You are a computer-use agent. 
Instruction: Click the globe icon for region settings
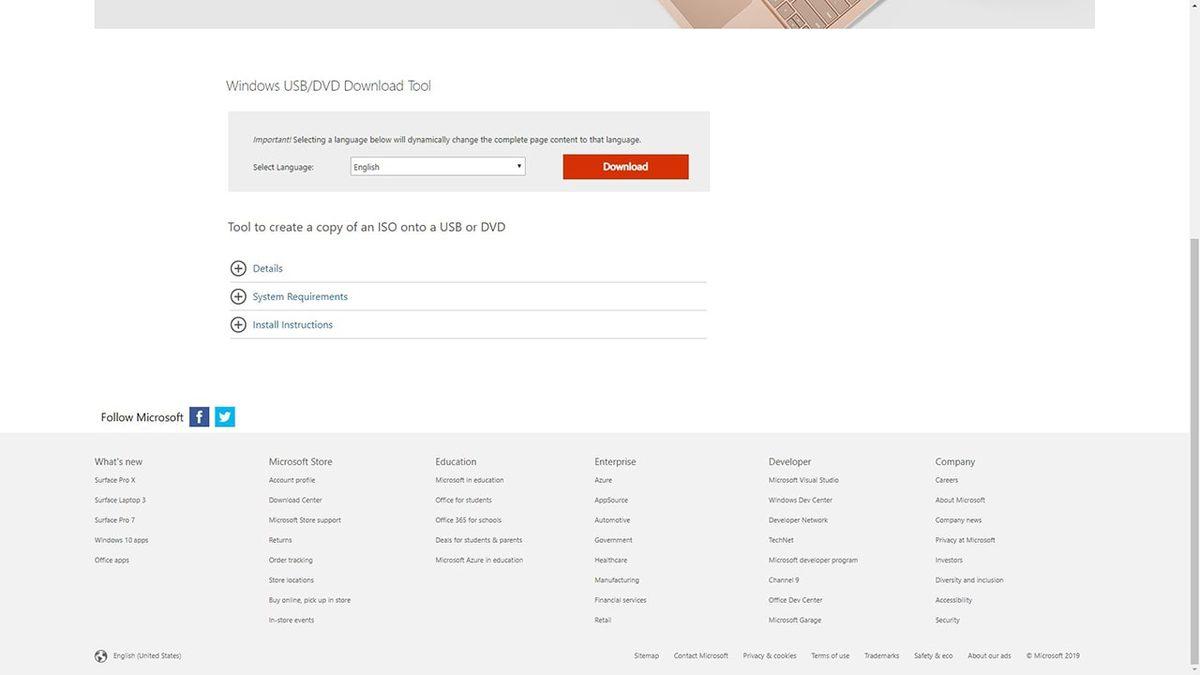[x=101, y=656]
